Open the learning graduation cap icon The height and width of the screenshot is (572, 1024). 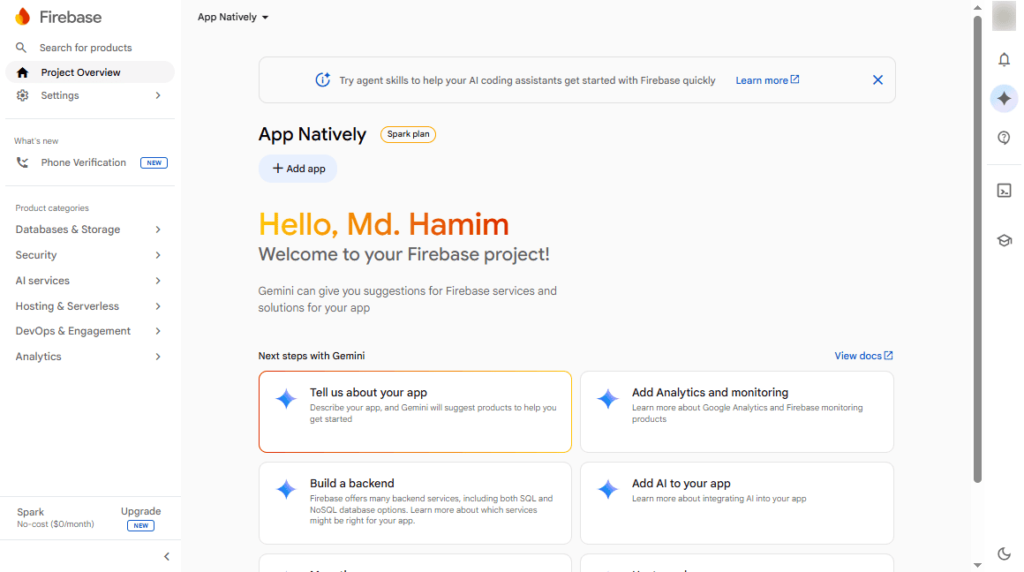pos(1004,240)
